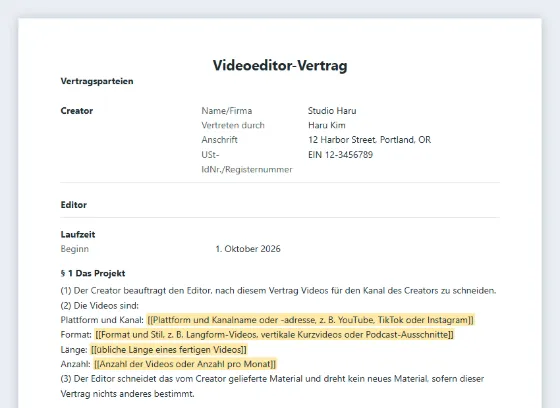Click the Vertreten durch label
Image resolution: width=560 pixels, height=408 pixels.
pos(233,125)
